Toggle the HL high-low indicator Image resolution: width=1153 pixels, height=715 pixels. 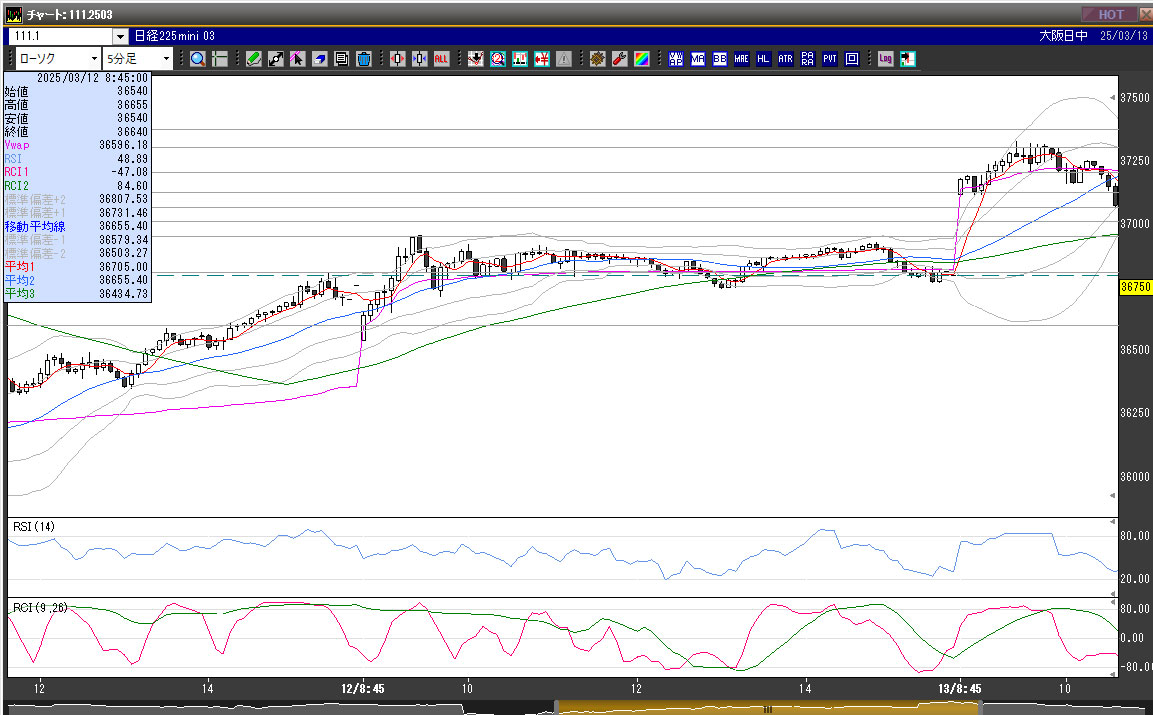[763, 59]
